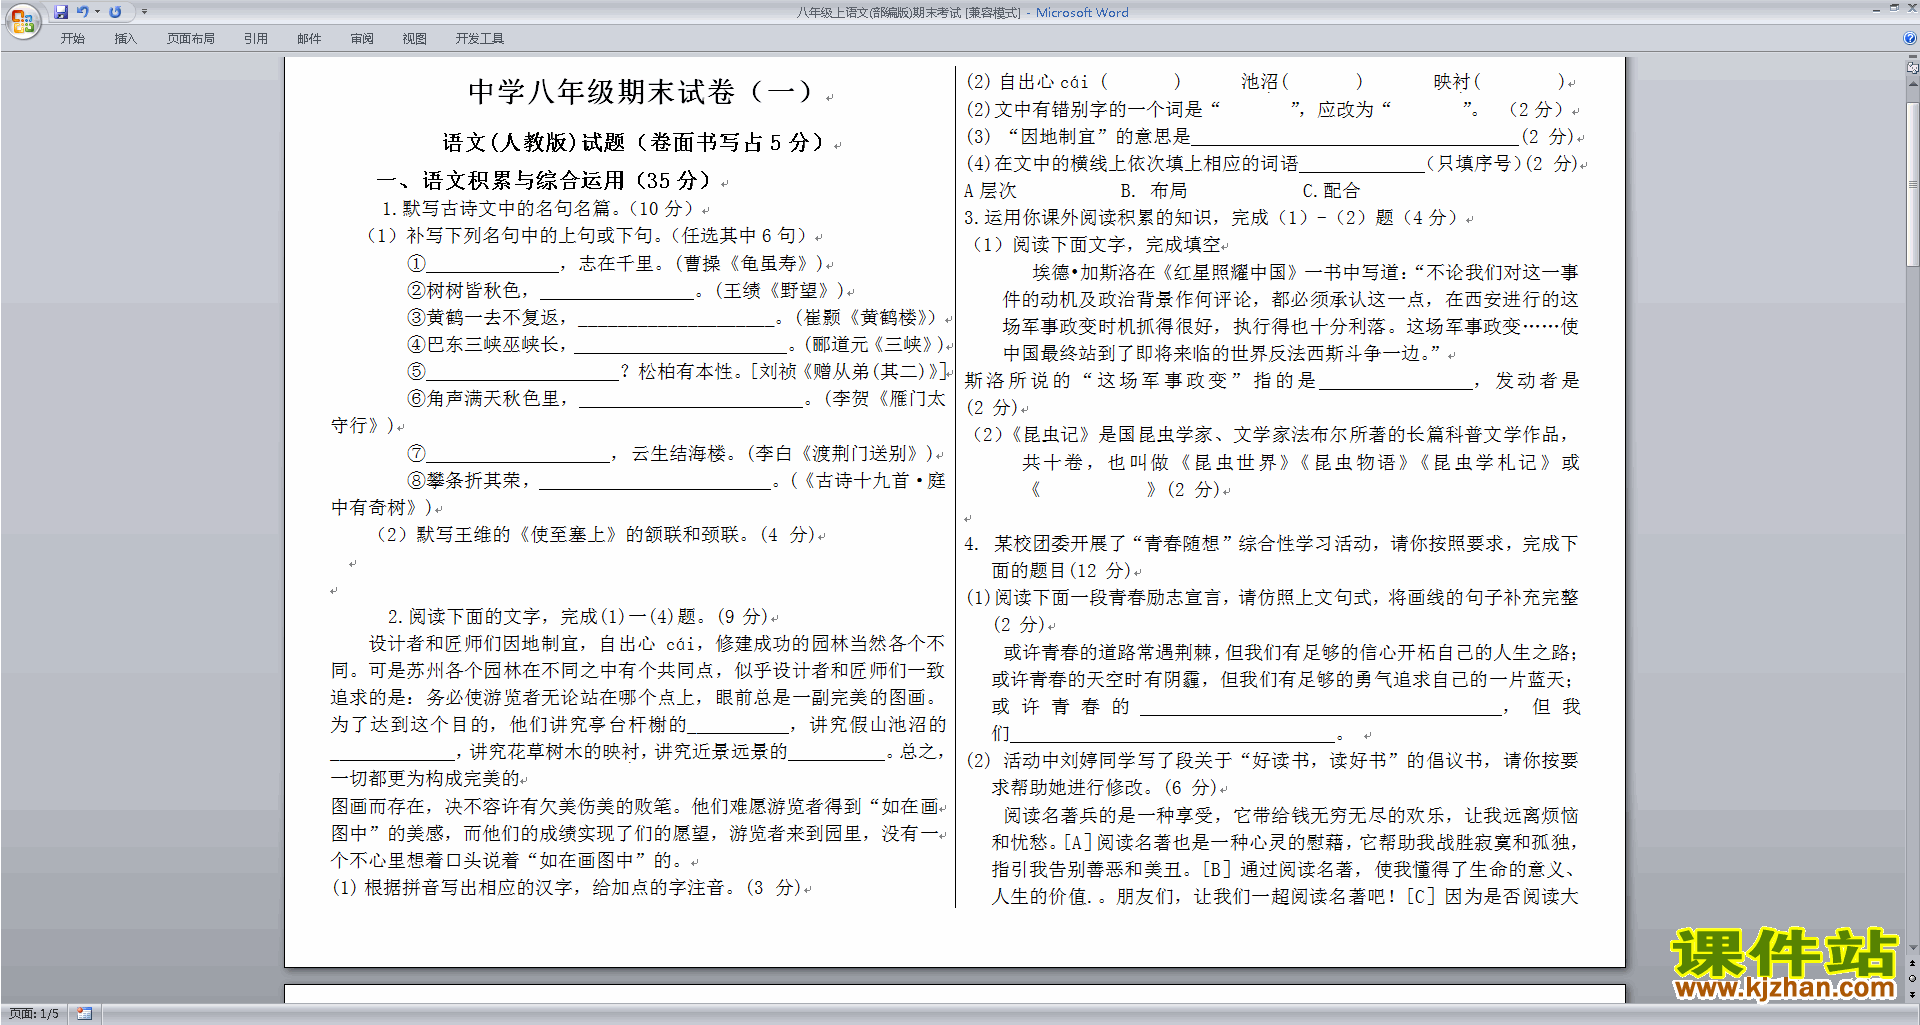Click the line 2.阅读下面的文字，完成(1)—(4)题

(x=579, y=617)
